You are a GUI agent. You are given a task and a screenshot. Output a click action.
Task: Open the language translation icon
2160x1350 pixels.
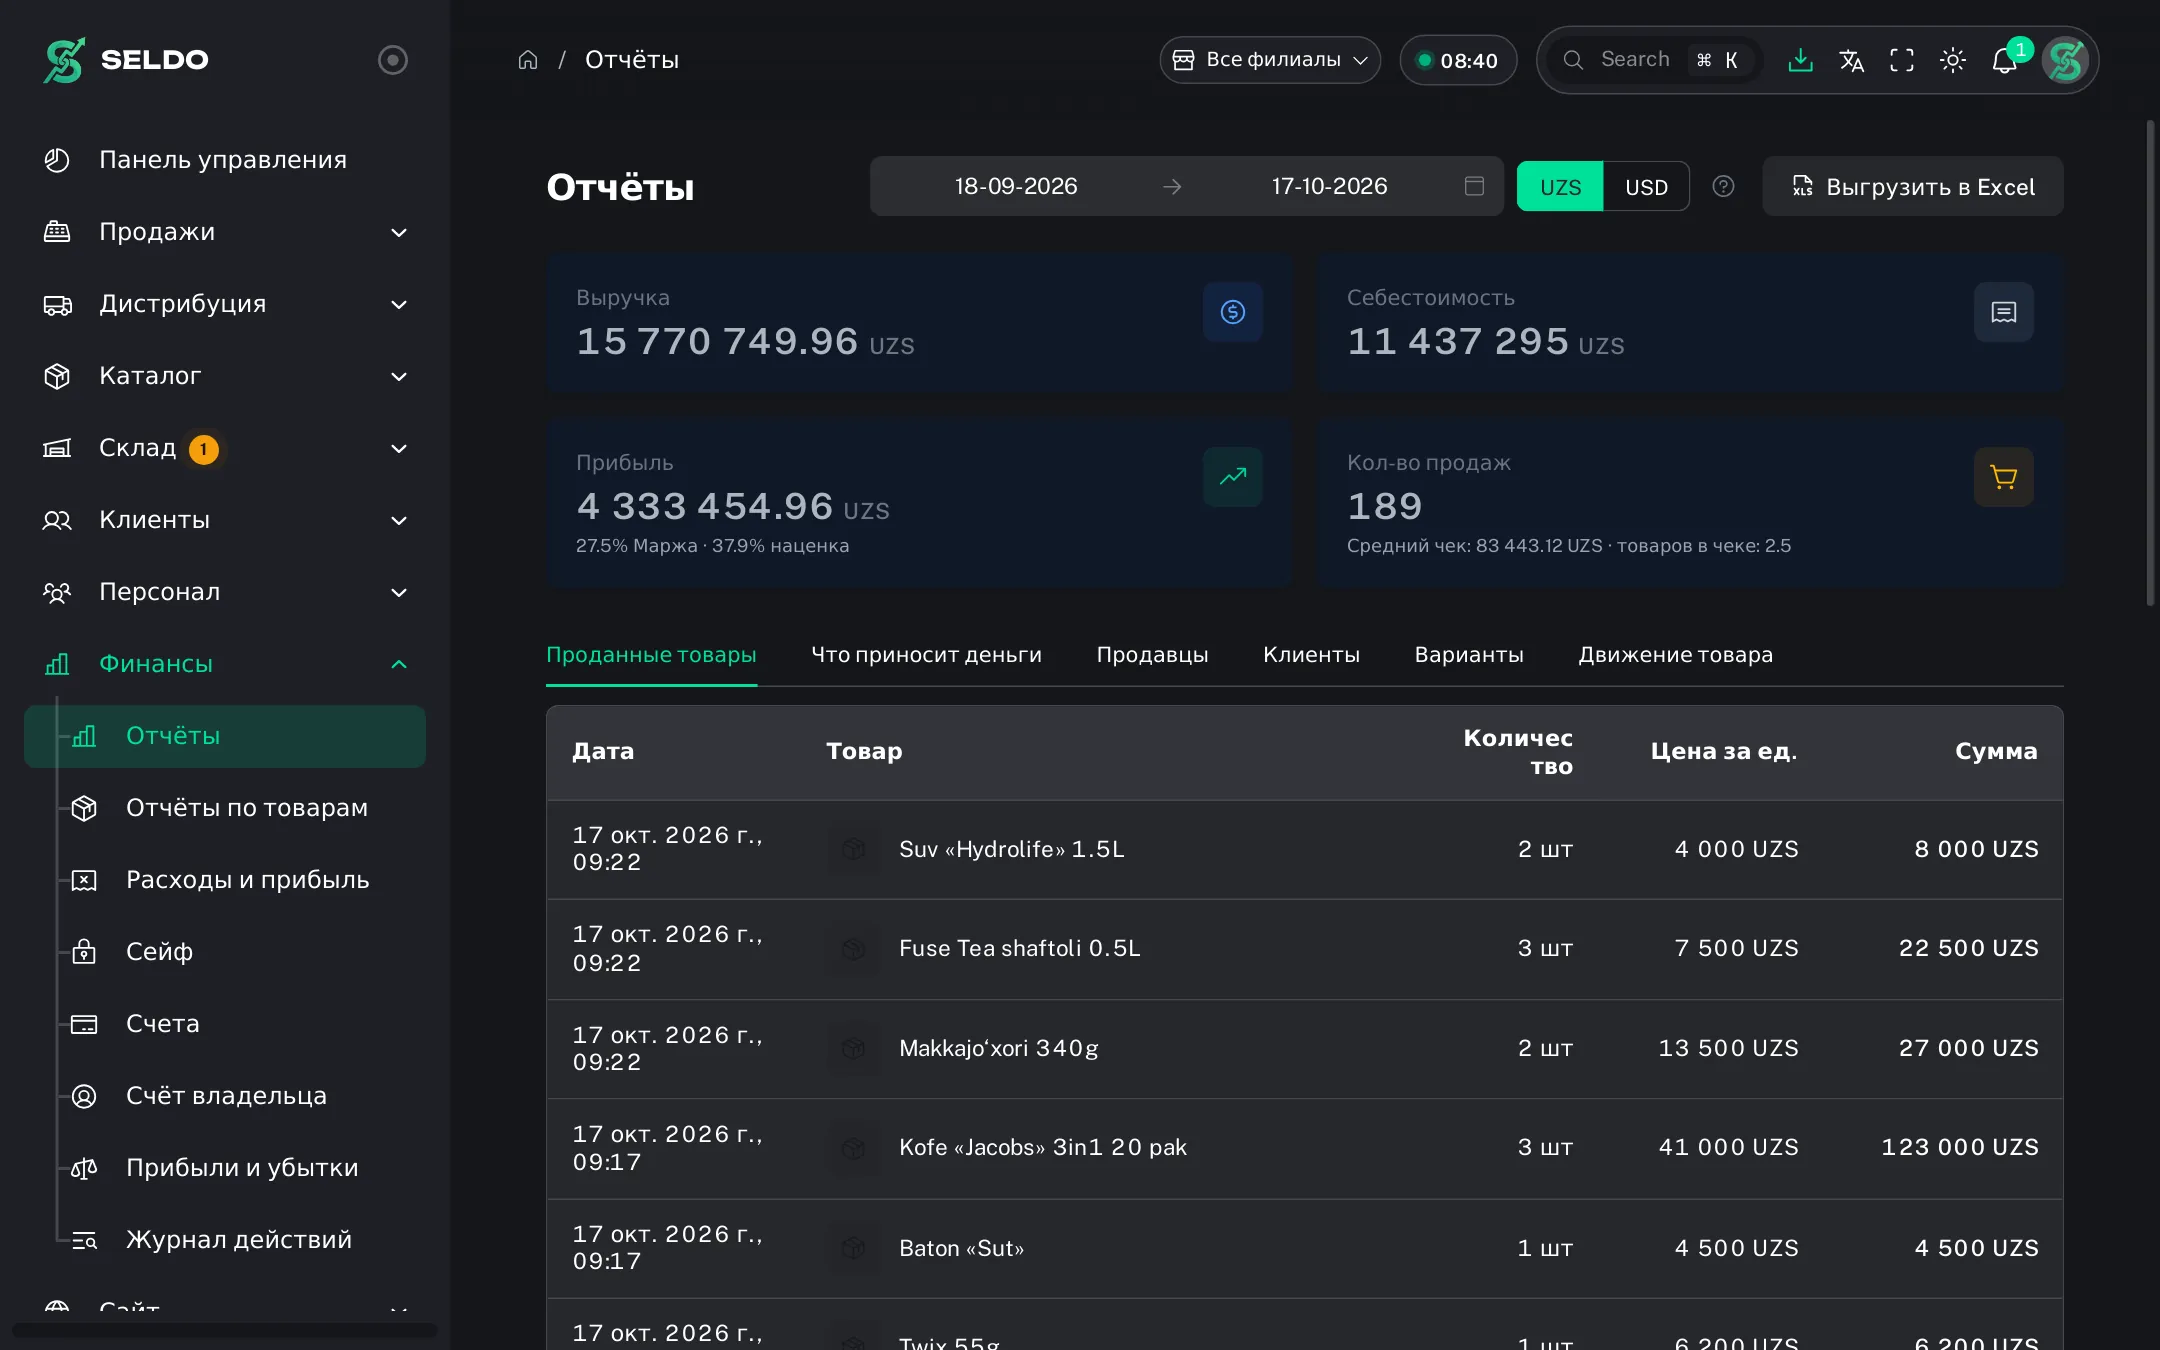(1851, 60)
